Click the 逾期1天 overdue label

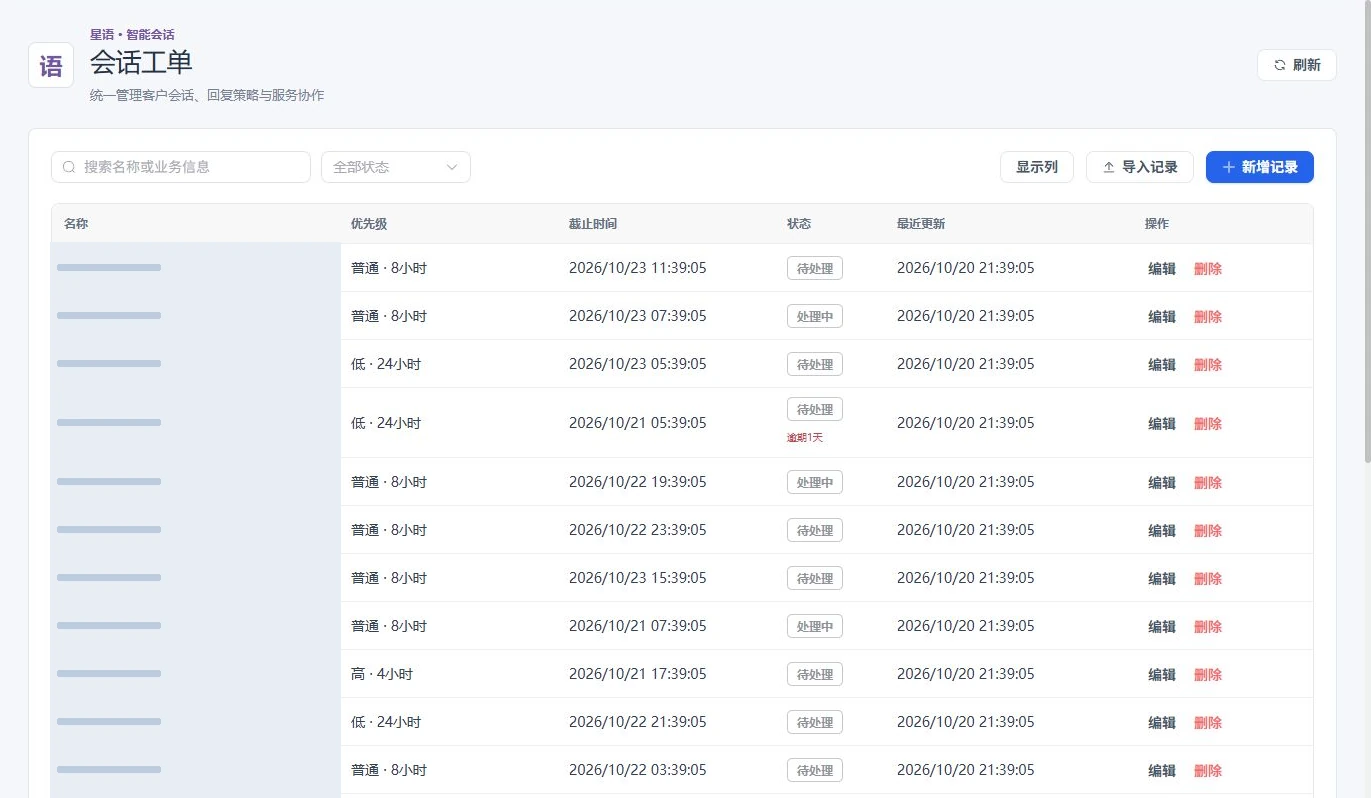pos(805,438)
